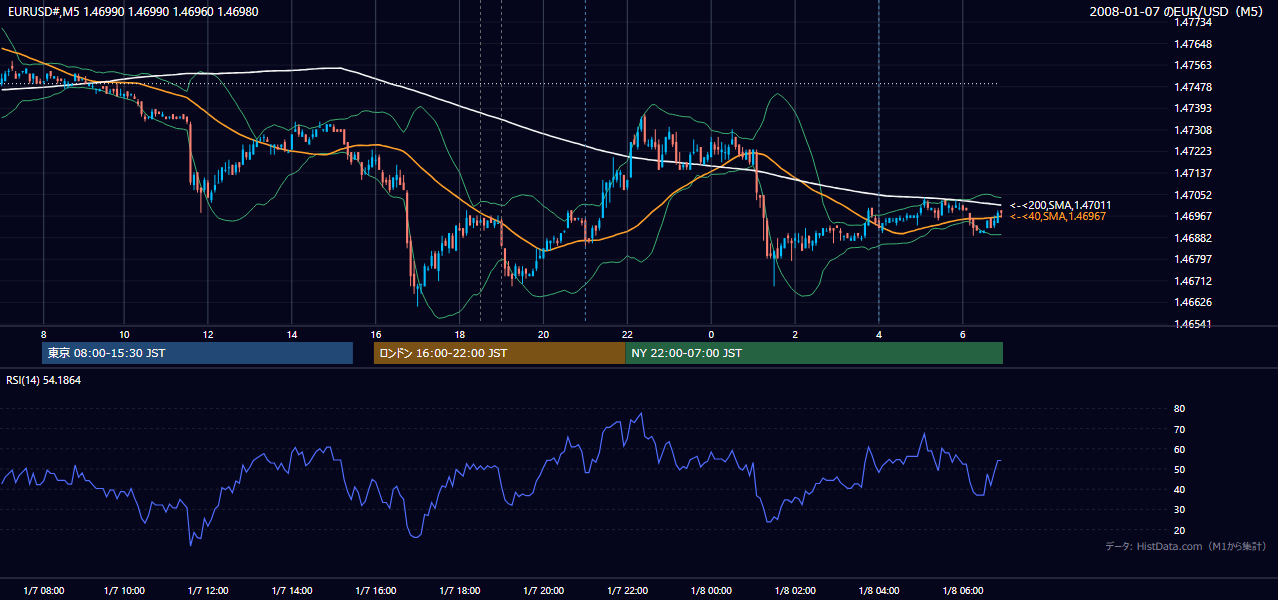The width and height of the screenshot is (1278, 600).
Task: Click the blue dashed vertical marker at 4 o'clock
Action: [x=879, y=160]
